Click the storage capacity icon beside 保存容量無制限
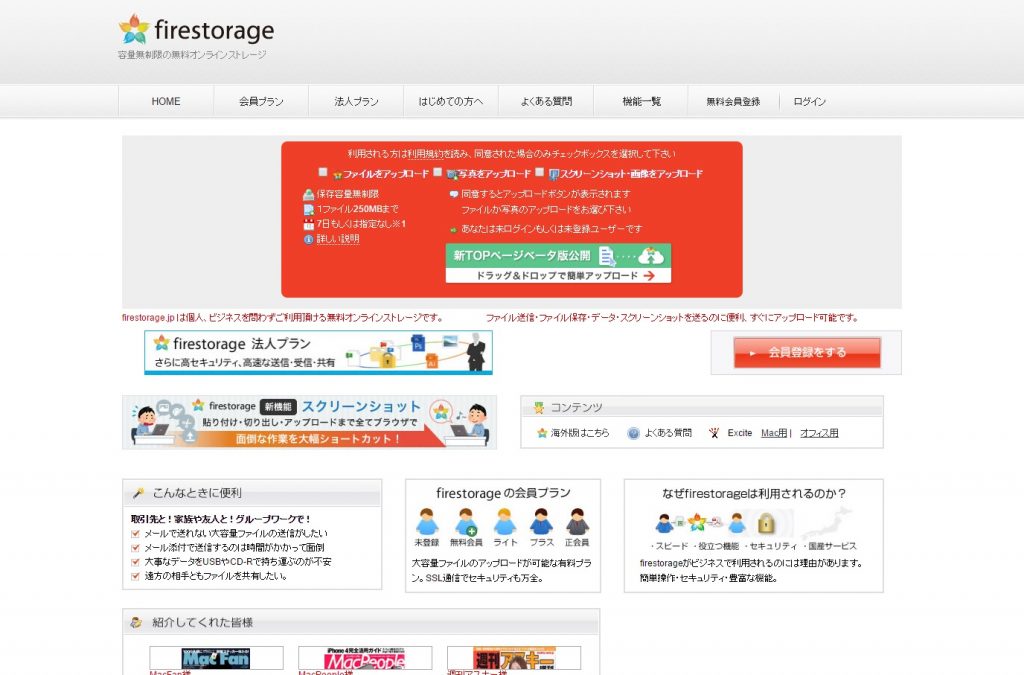1024x675 pixels. tap(308, 194)
